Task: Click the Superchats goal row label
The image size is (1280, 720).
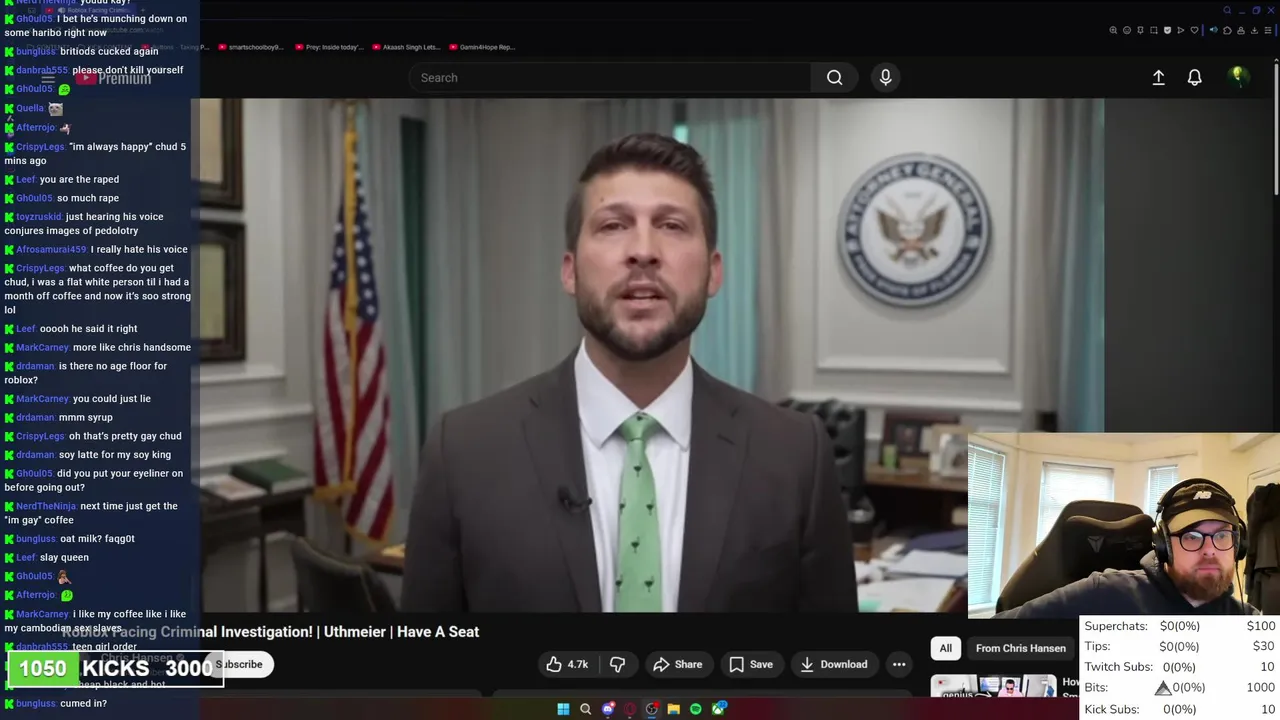Action: [1116, 626]
